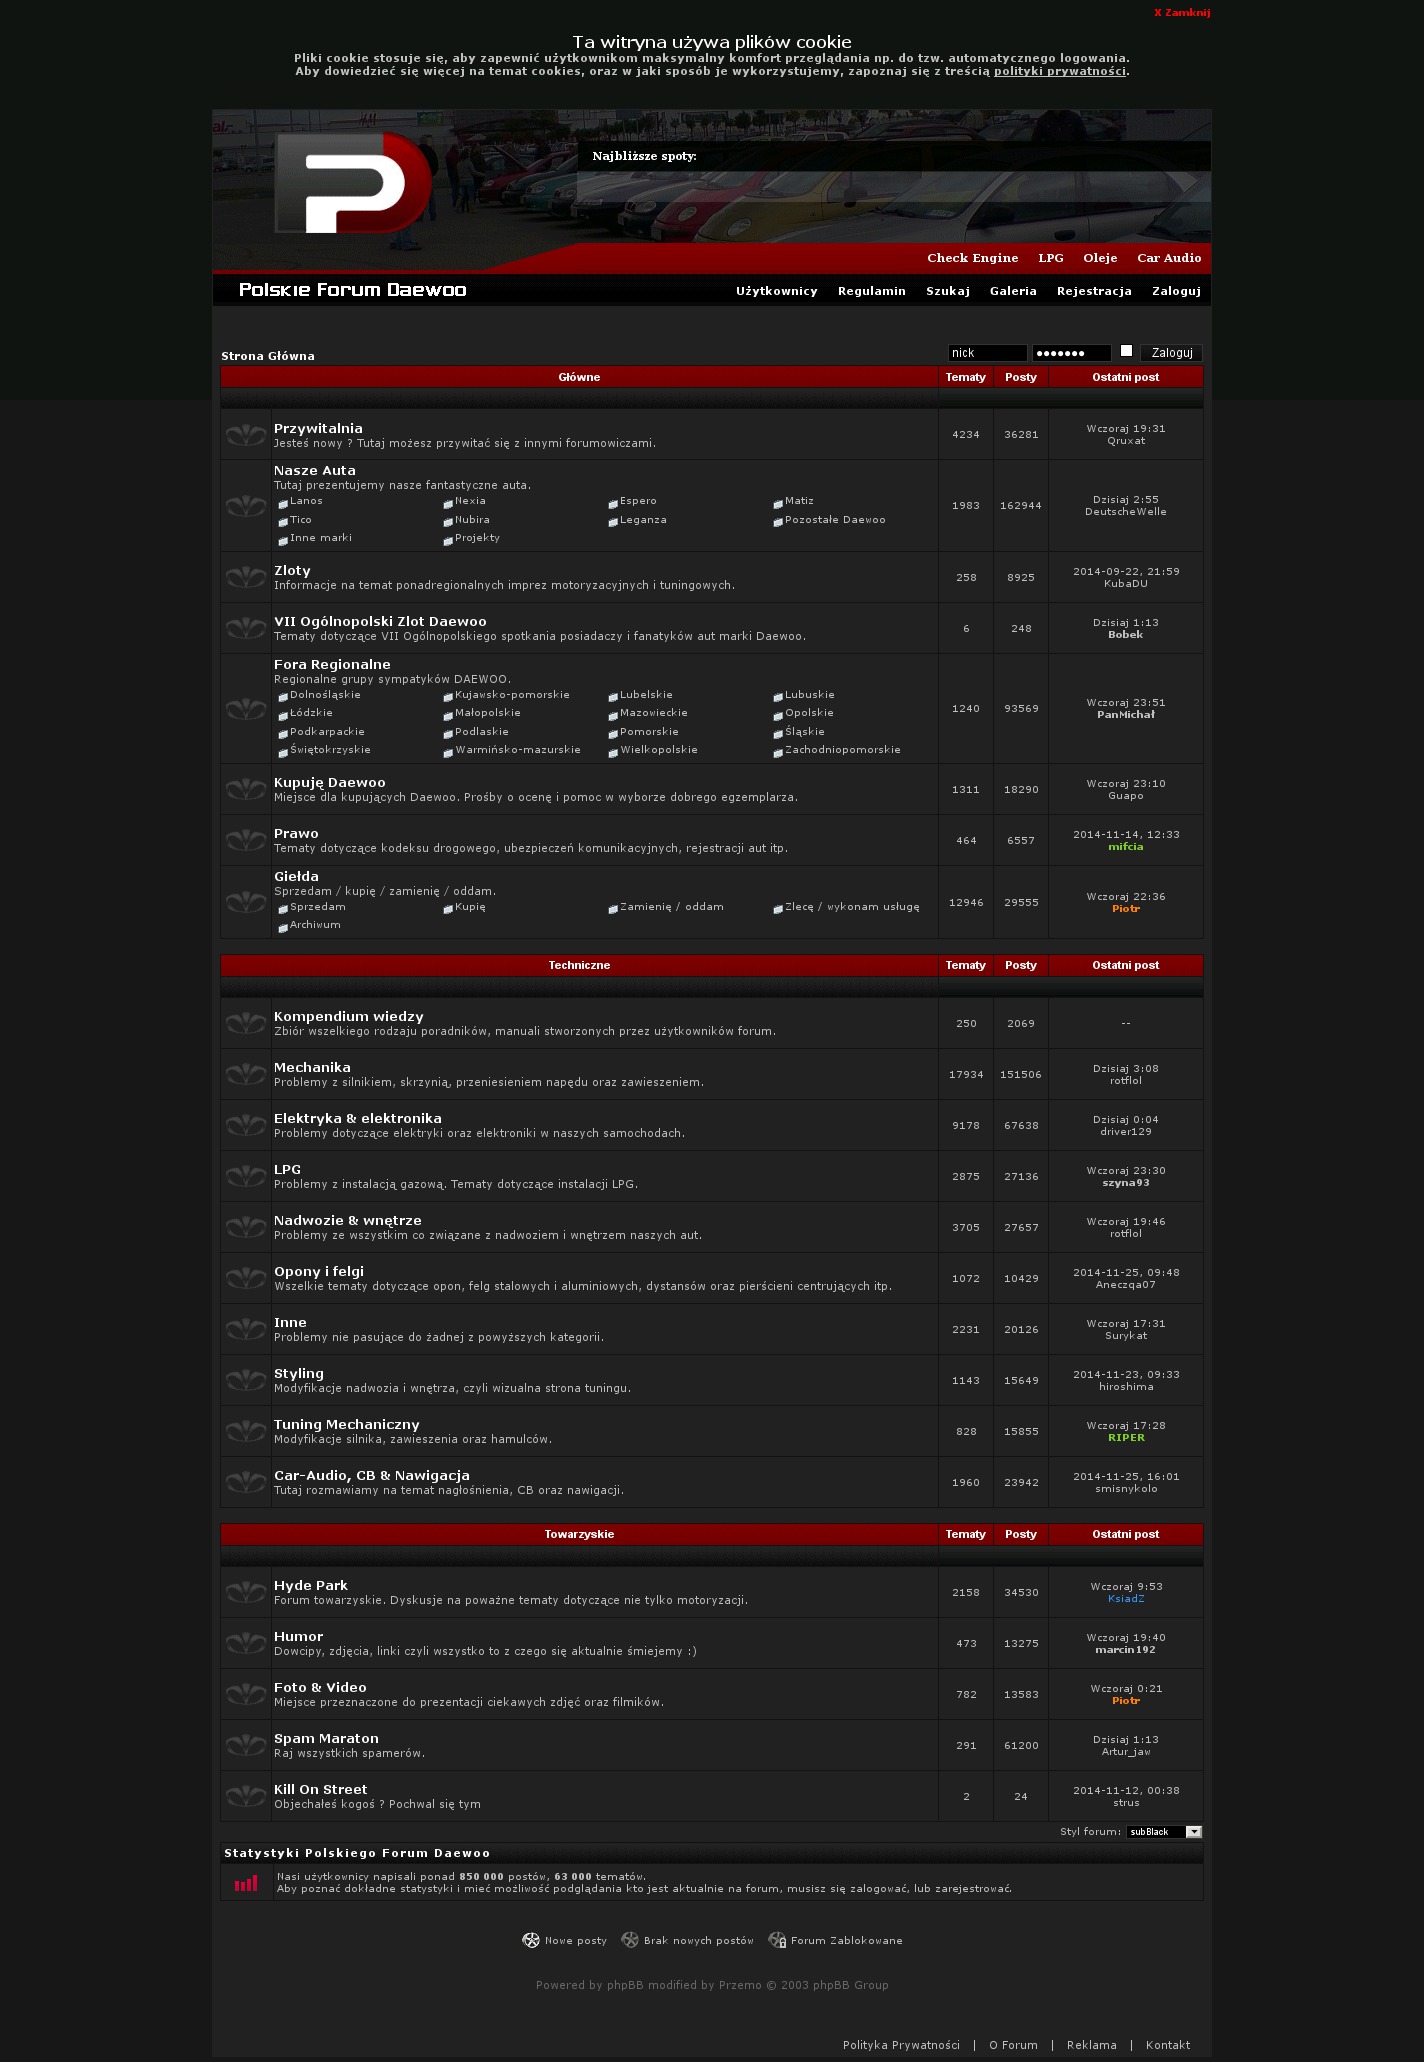Go to Check Engine section tab
Image resolution: width=1424 pixels, height=2062 pixels.
pyautogui.click(x=972, y=258)
